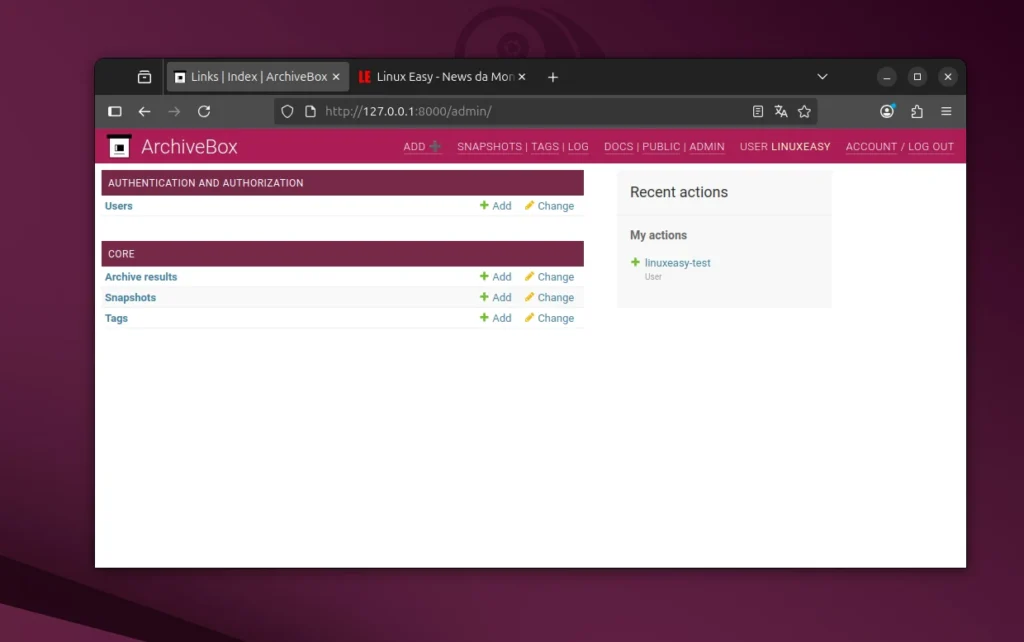1024x642 pixels.
Task: Click the ArchiveBox logo icon
Action: 119,146
